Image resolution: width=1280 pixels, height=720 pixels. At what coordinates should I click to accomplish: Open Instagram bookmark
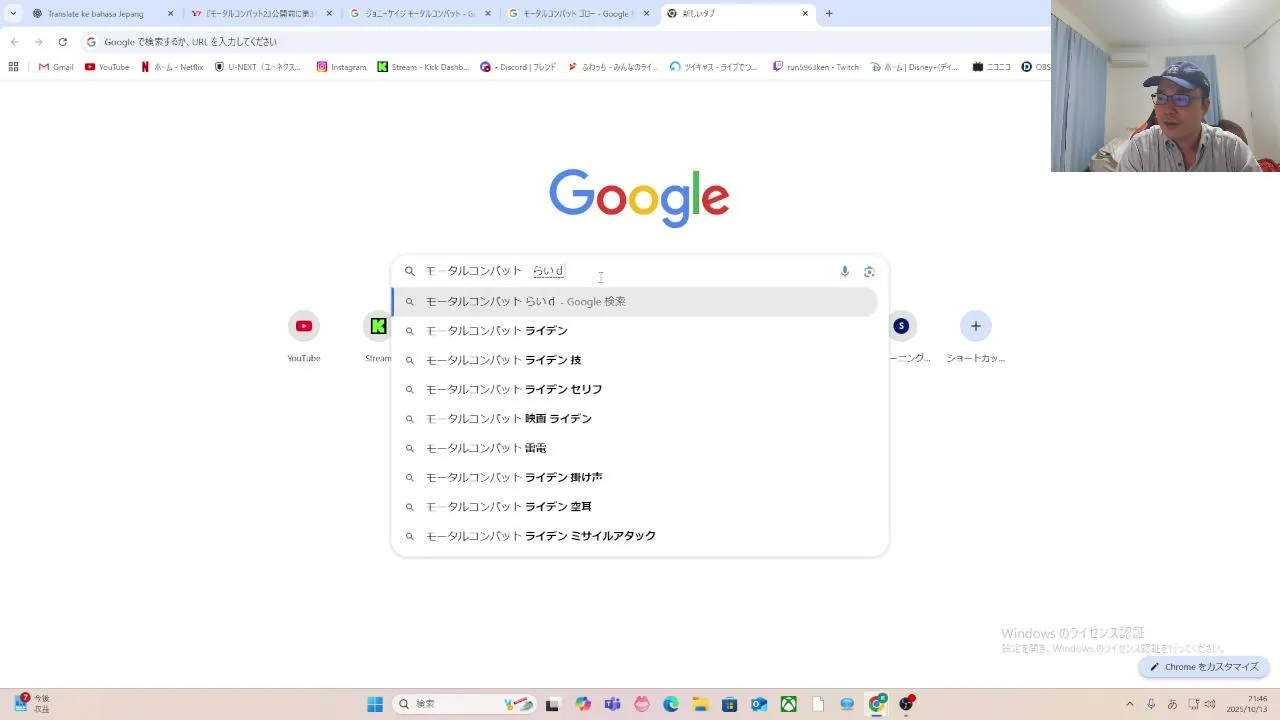[341, 67]
